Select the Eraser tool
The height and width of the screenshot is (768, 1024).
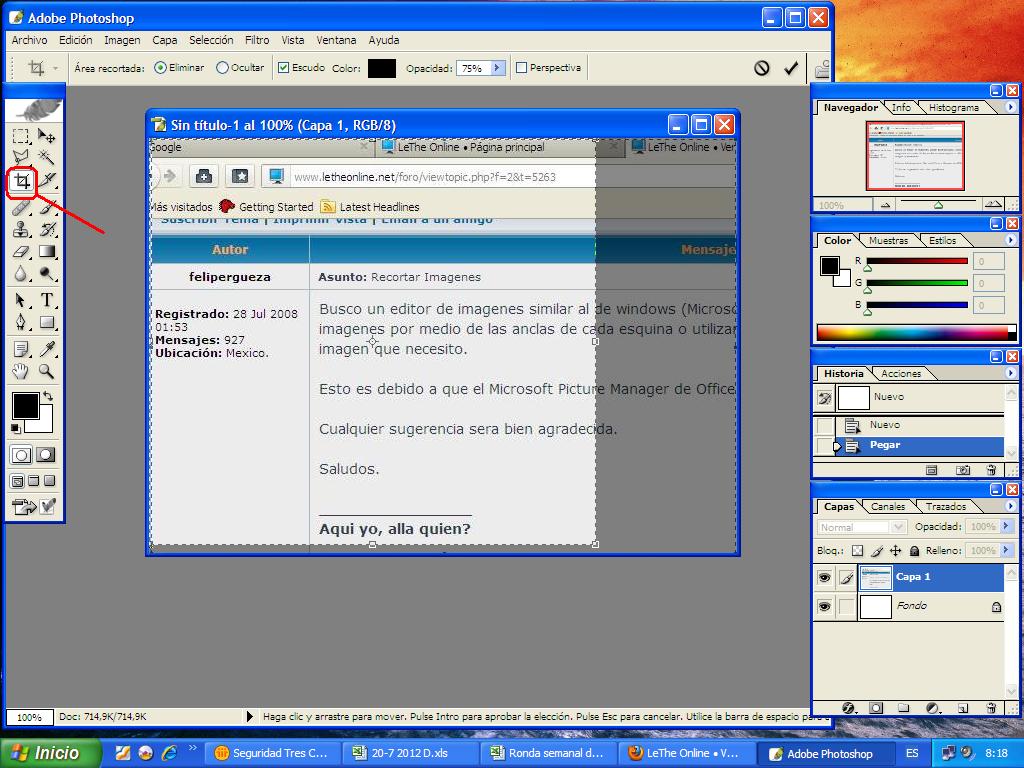[x=21, y=251]
